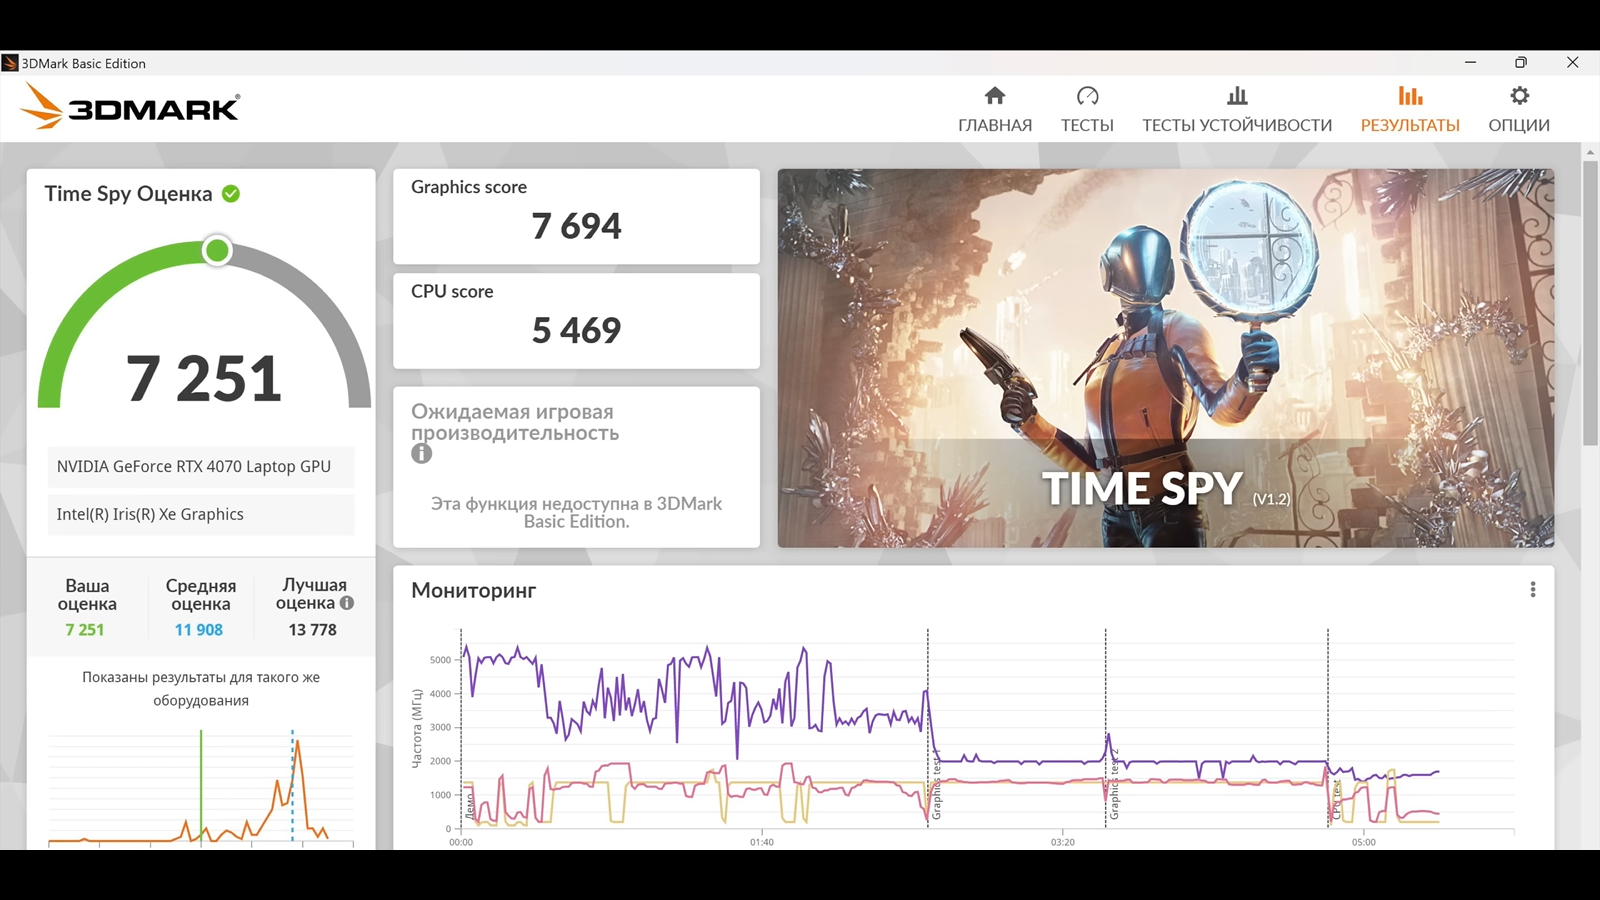Image resolution: width=1600 pixels, height=900 pixels.
Task: Click the Graphics score card
Action: [x=576, y=216]
